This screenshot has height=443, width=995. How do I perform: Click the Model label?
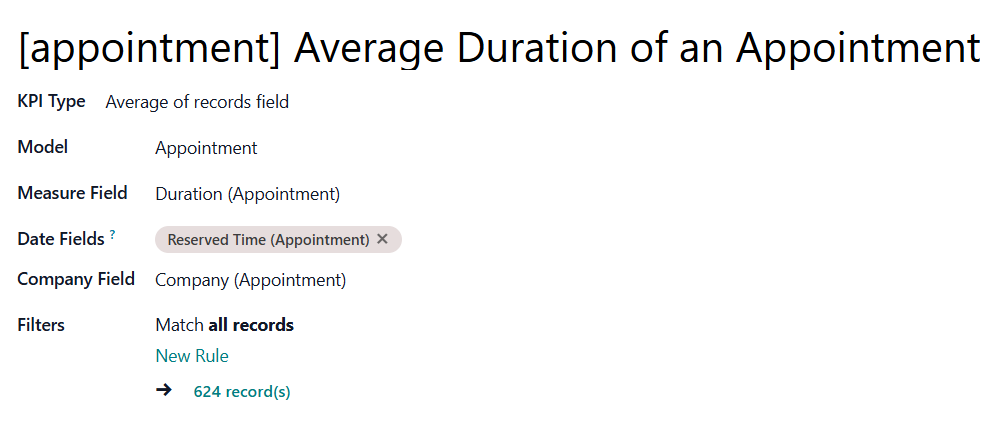[x=43, y=147]
